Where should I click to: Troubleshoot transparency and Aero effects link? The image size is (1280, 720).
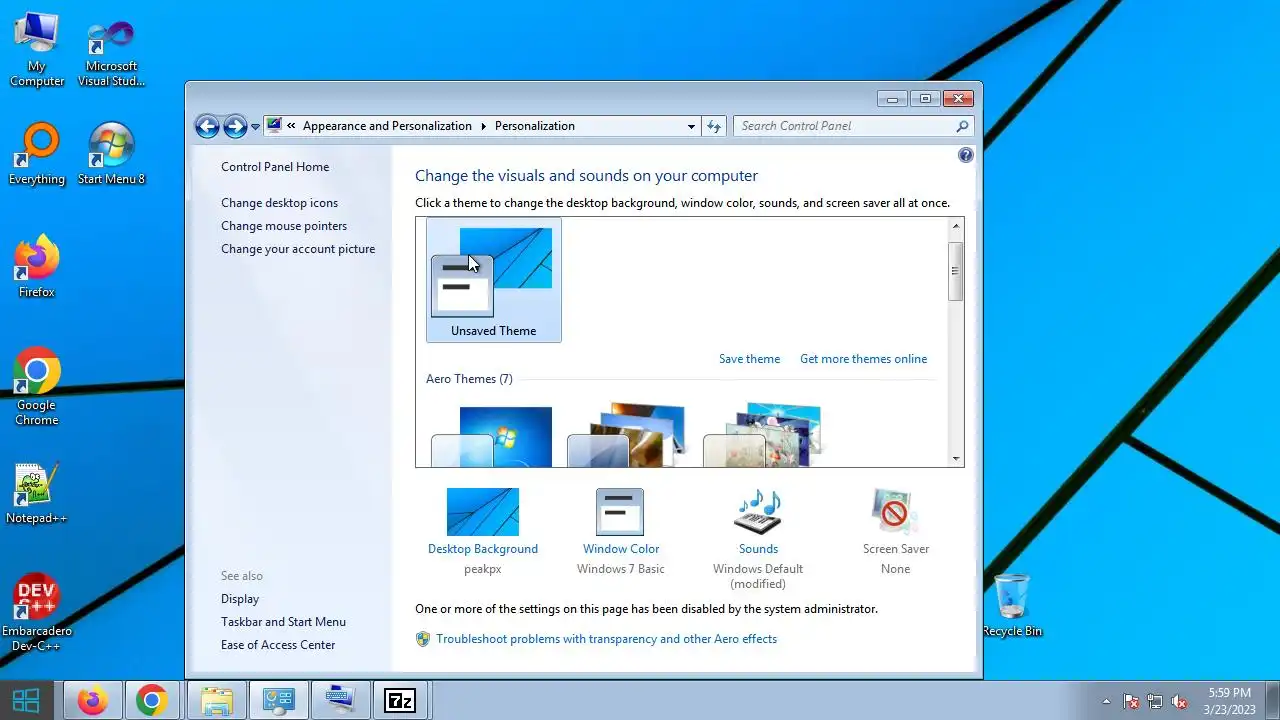click(x=606, y=639)
